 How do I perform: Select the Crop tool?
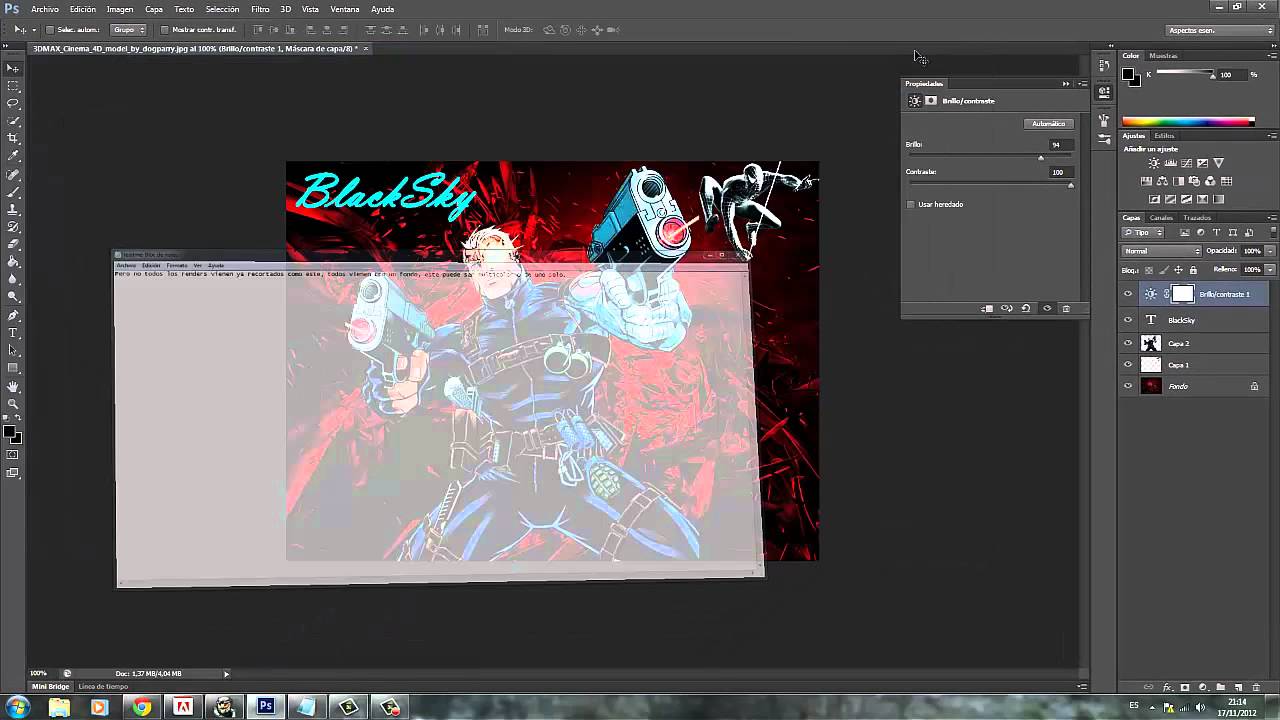pos(13,138)
